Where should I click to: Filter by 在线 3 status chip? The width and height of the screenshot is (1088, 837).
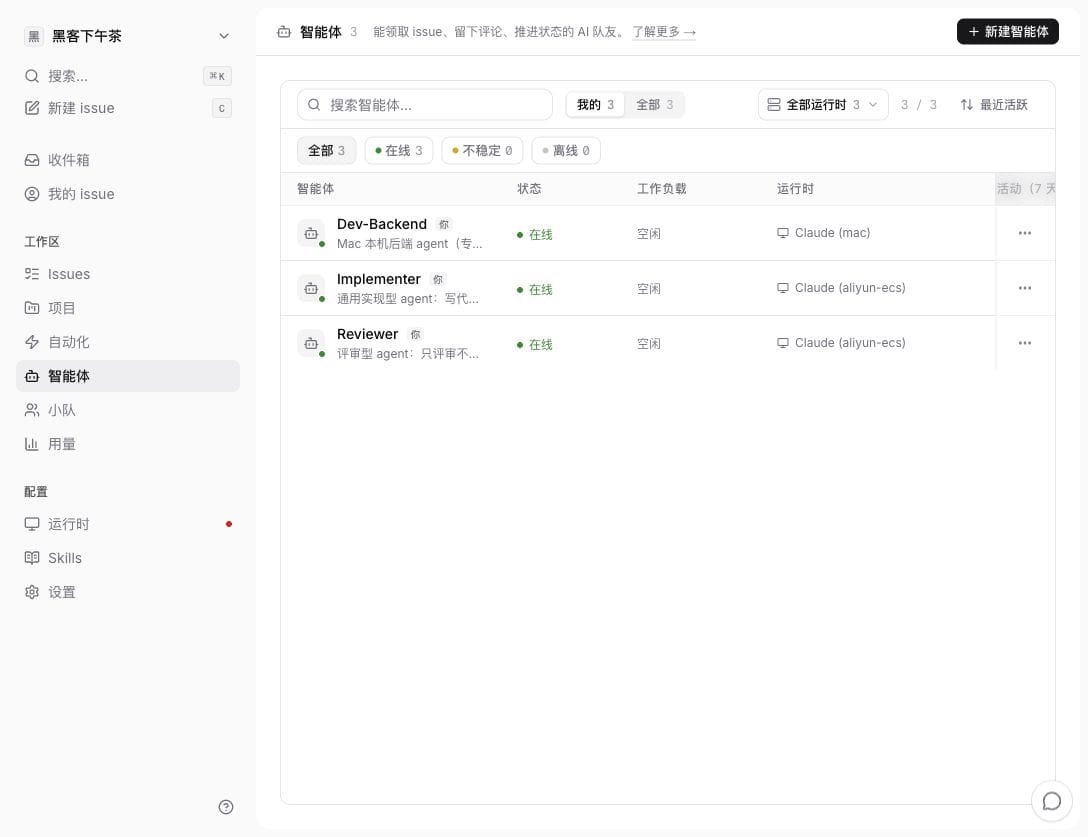coord(398,151)
